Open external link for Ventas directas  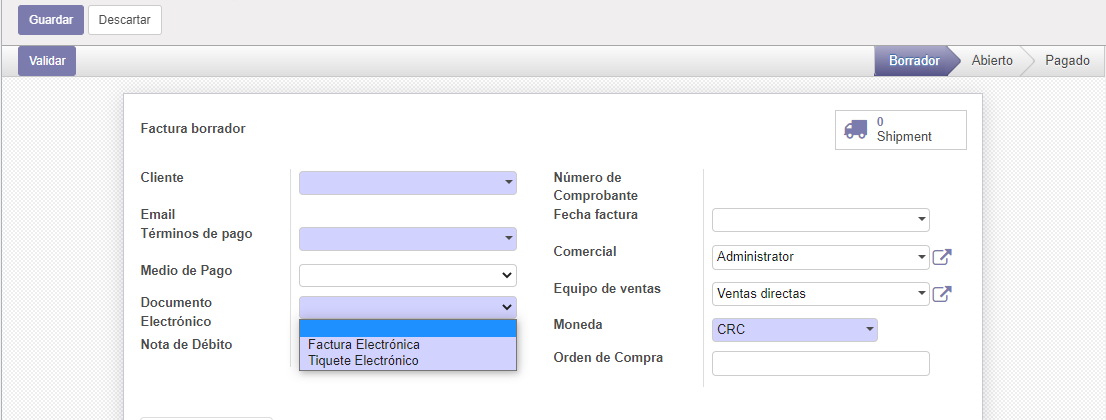(942, 294)
